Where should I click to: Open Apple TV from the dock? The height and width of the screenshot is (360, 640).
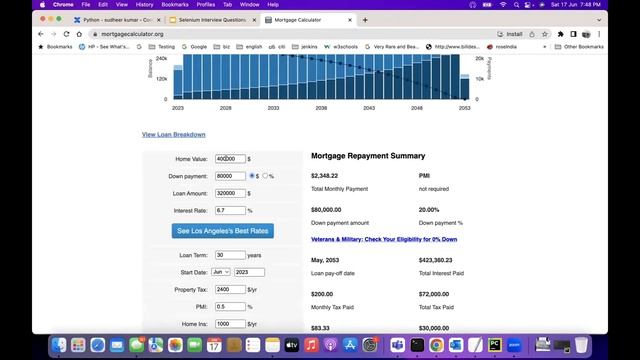[x=291, y=345]
